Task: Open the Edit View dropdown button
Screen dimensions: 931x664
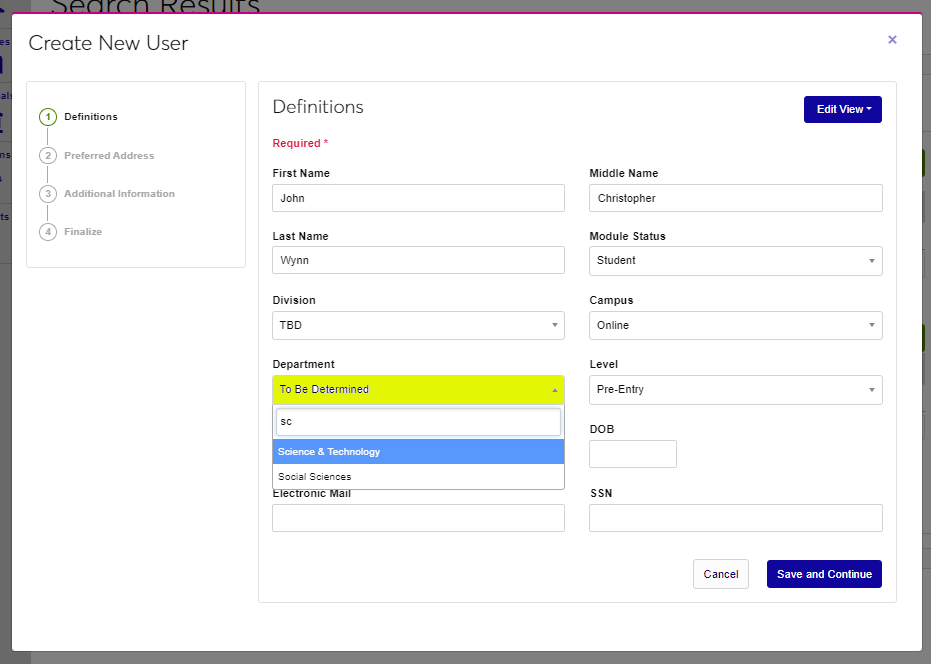Action: point(842,109)
